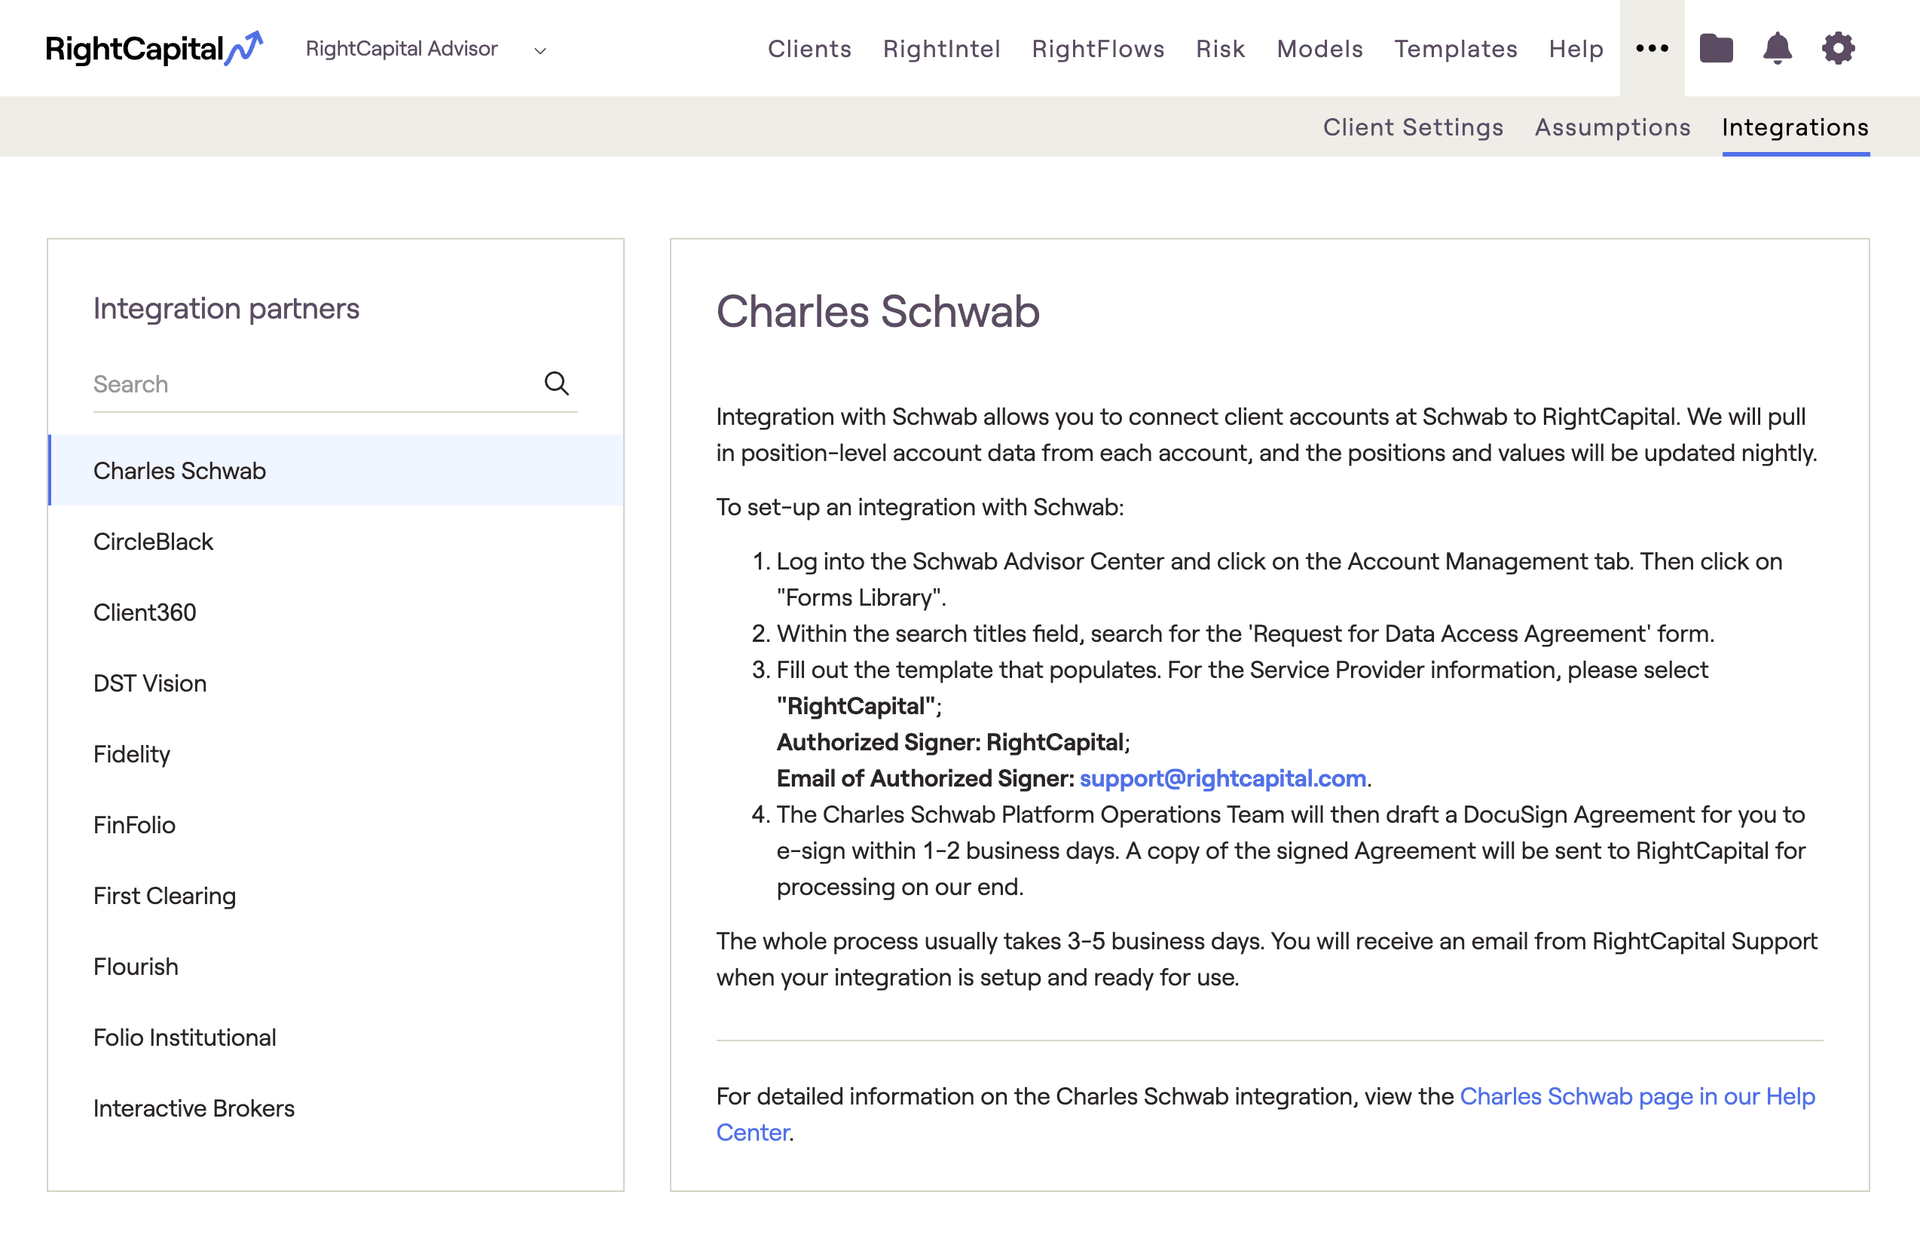
Task: Click the Charles Schwab page heading
Action: coord(878,311)
